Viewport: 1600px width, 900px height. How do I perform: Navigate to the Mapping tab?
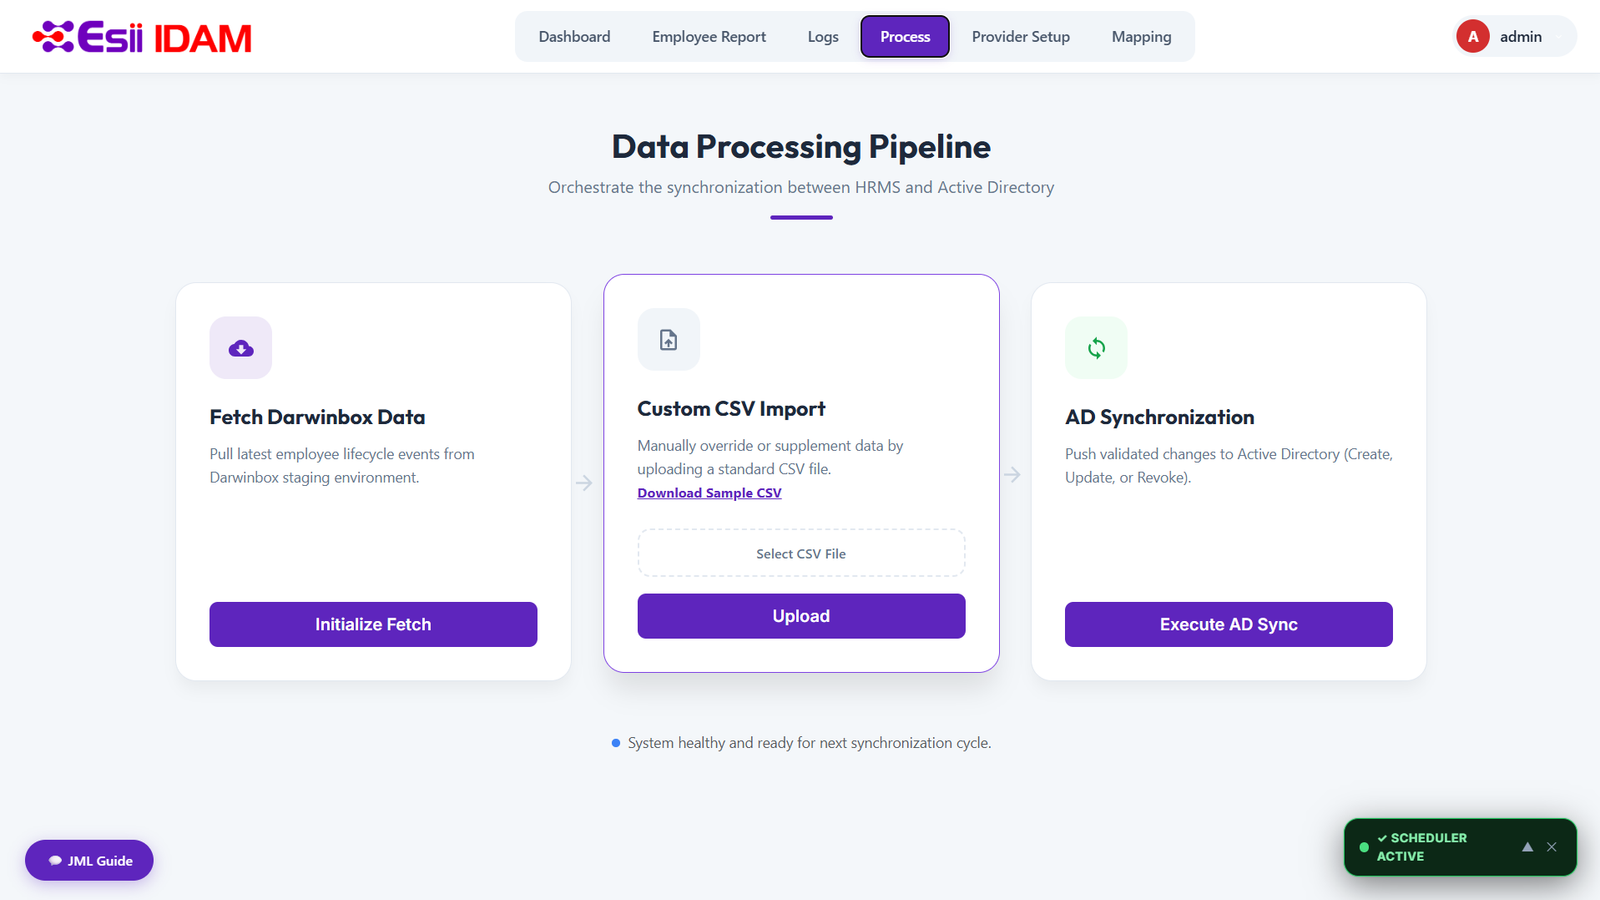[x=1141, y=37]
